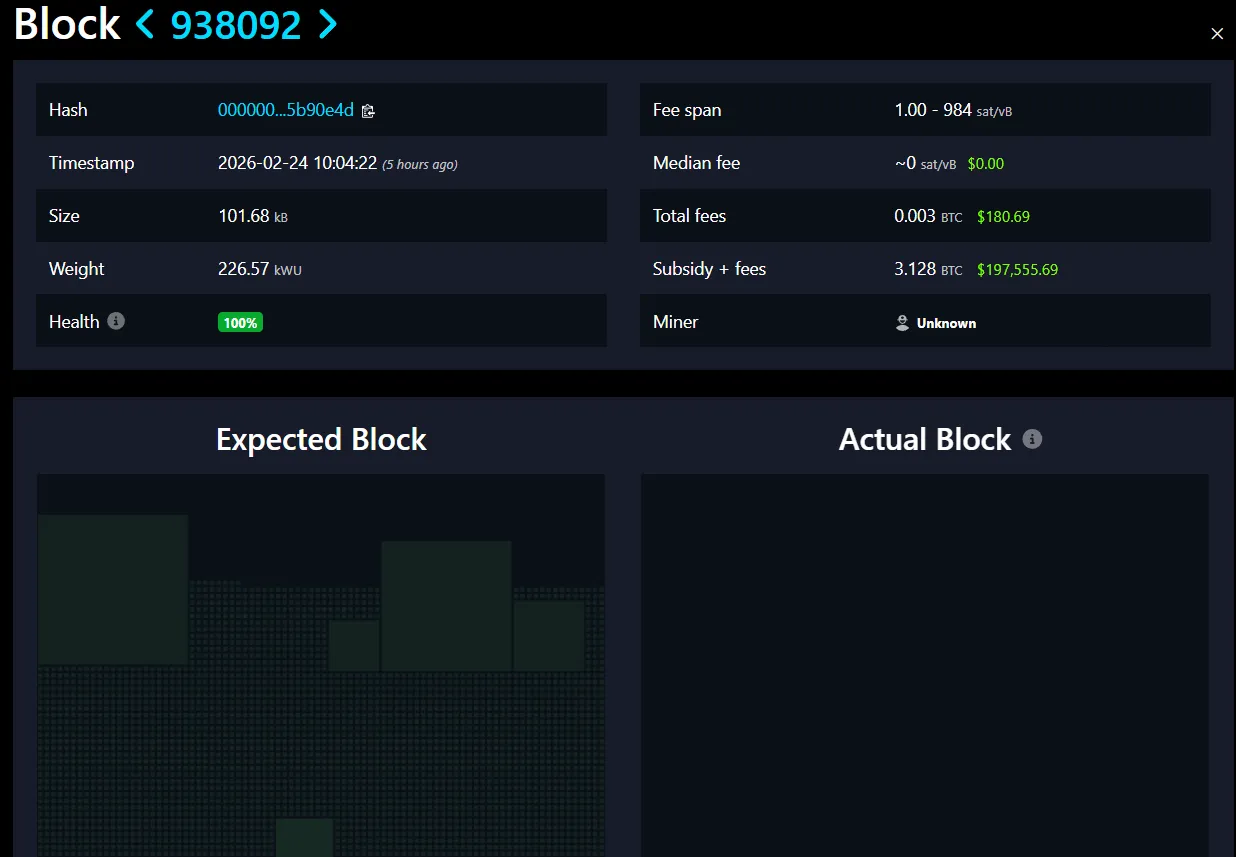Click the small transaction block at the visualization bottom
The image size is (1236, 857).
pos(304,838)
